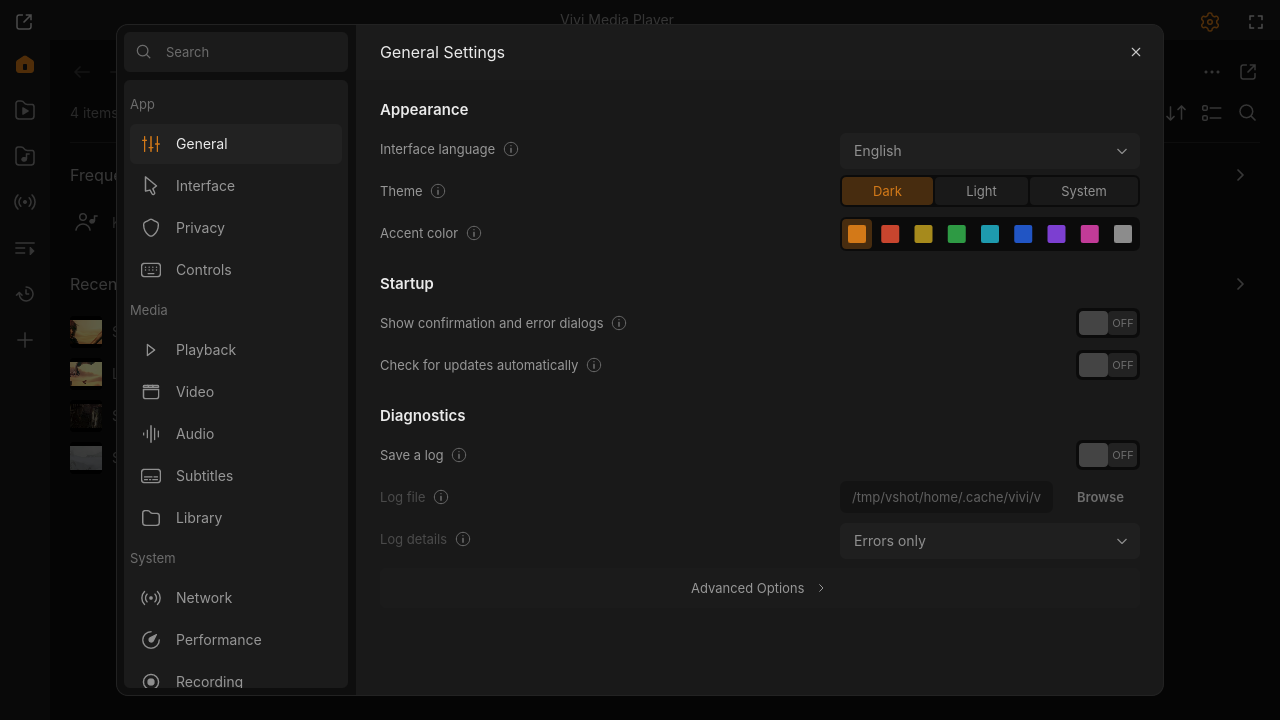Open Performance settings category

coord(236,640)
